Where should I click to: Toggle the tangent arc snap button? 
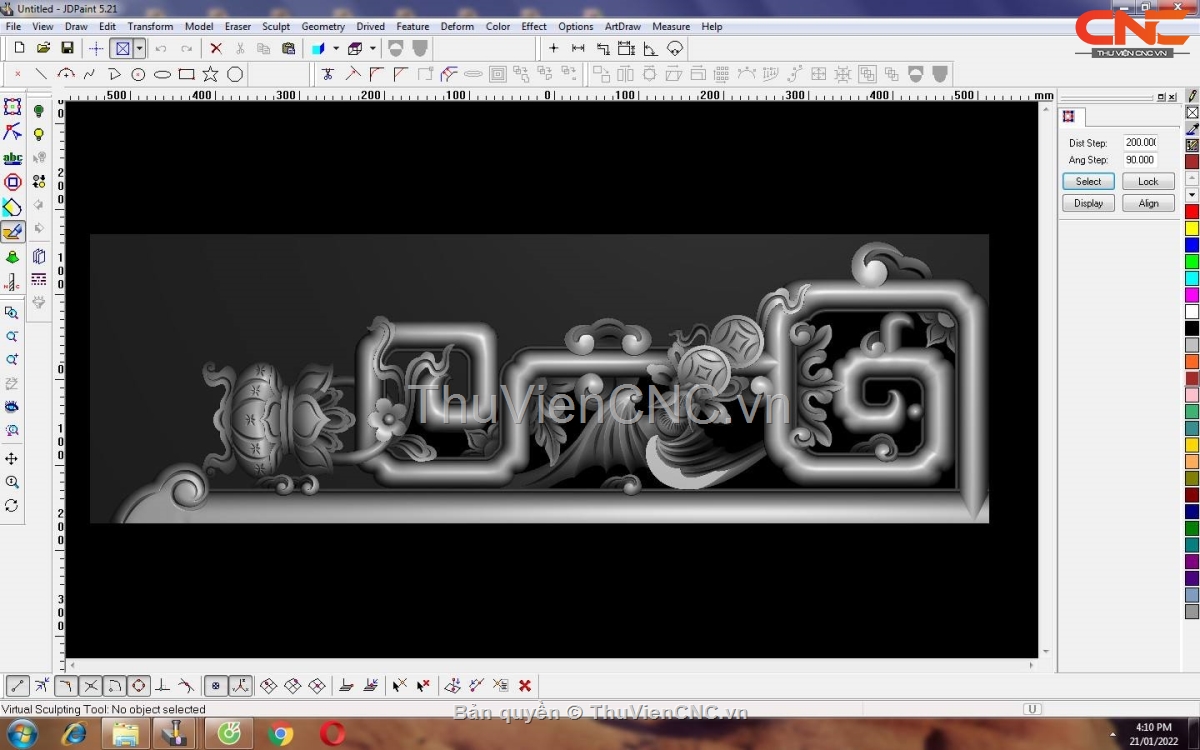114,686
